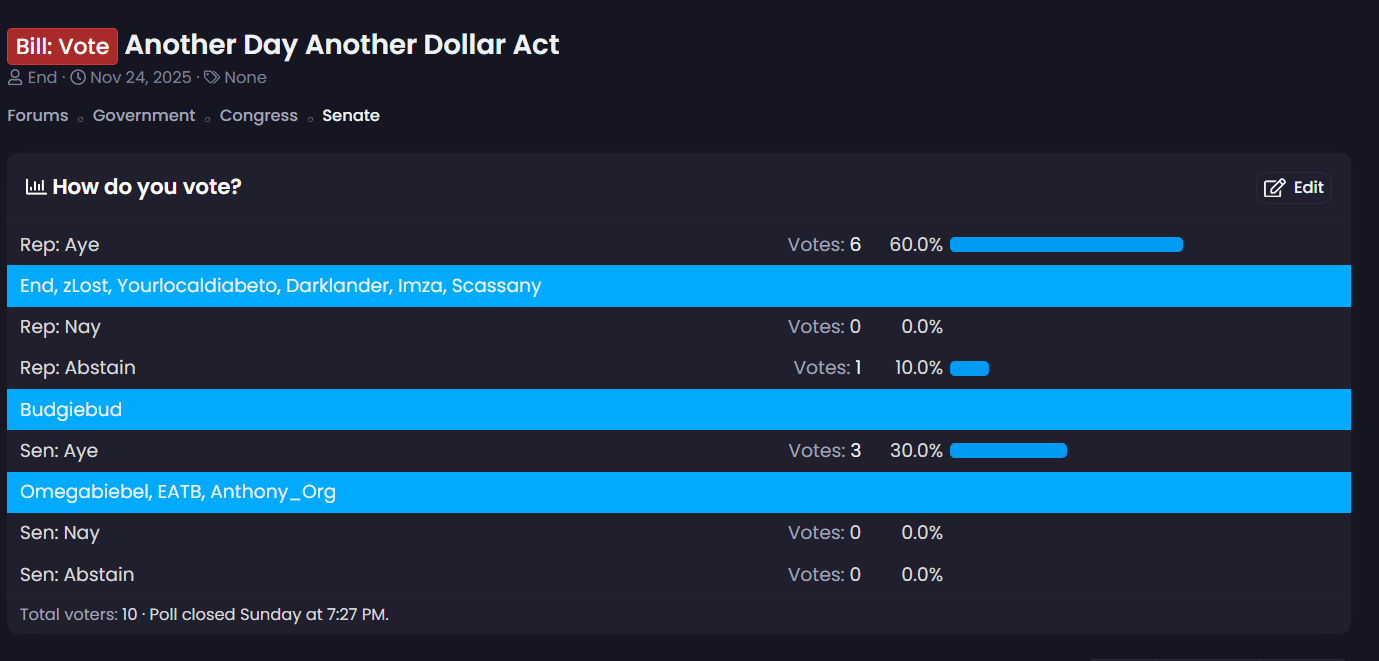Click the user icon beside End
Screen dimensions: 1379x661
[x=15, y=78]
